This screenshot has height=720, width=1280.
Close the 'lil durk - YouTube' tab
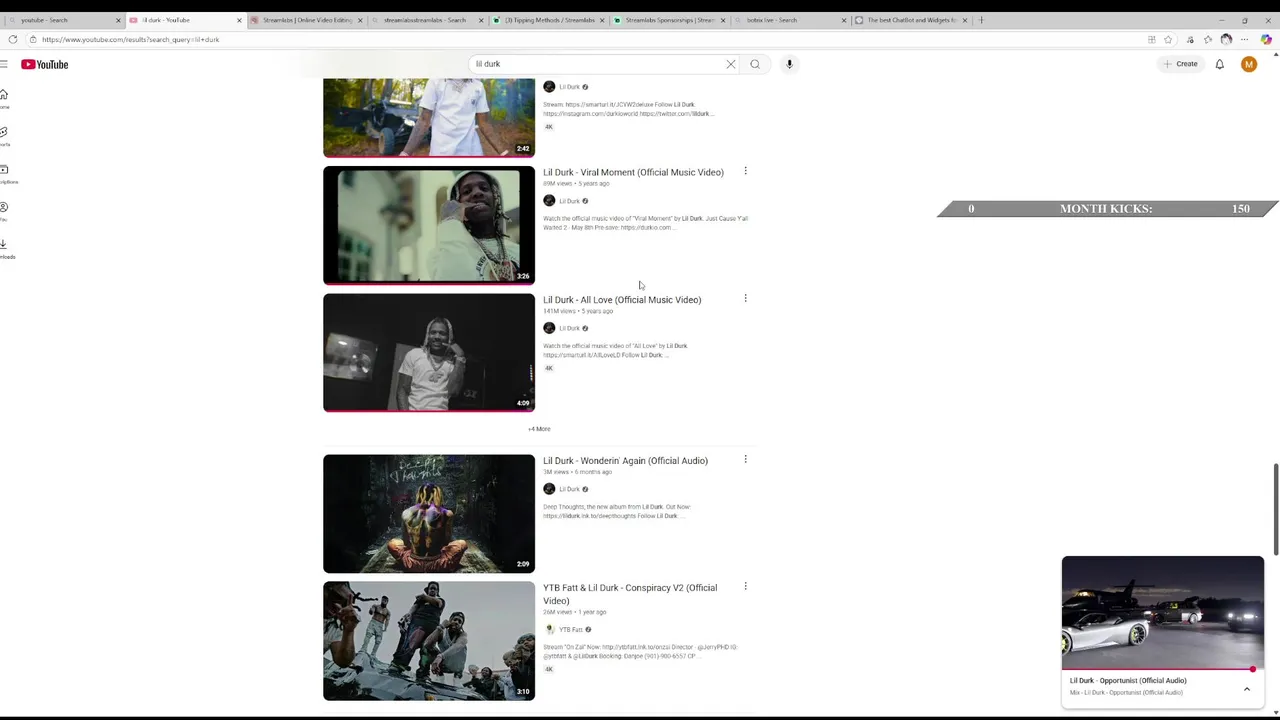[239, 20]
